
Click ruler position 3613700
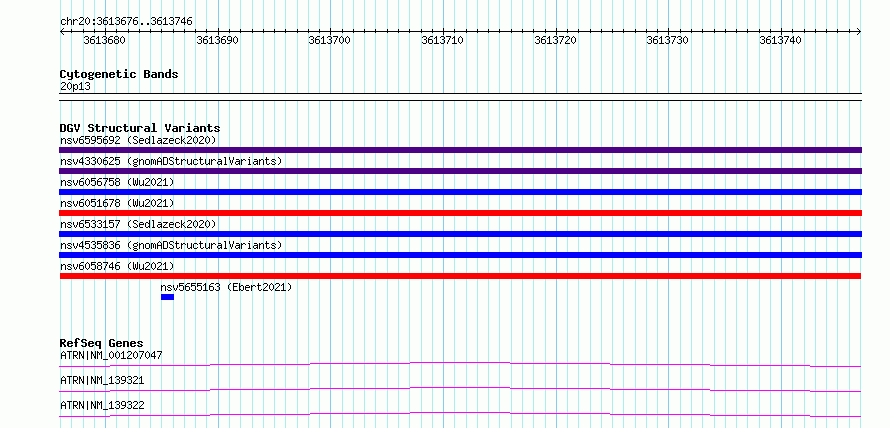point(330,40)
